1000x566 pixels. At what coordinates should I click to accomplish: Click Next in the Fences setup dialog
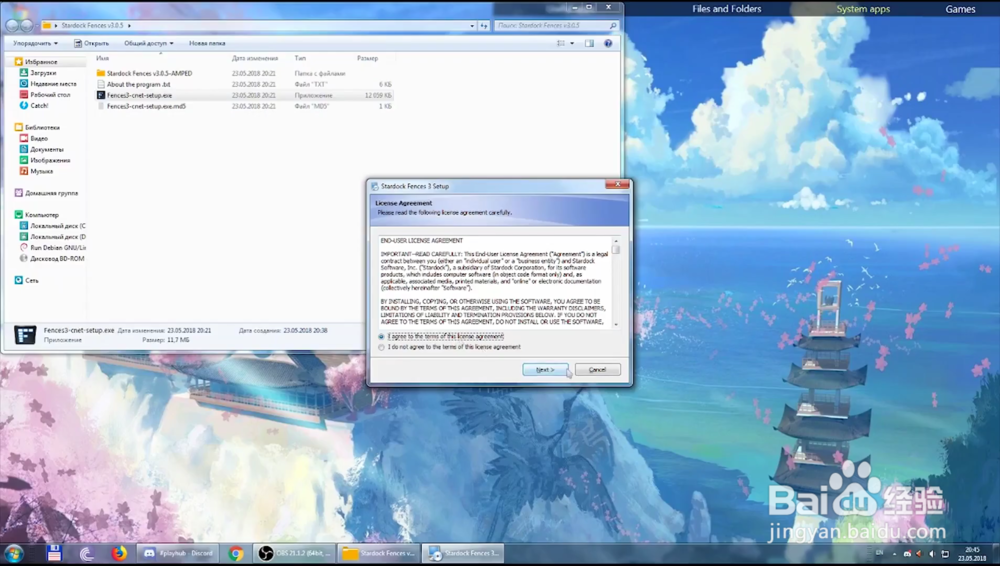[545, 369]
